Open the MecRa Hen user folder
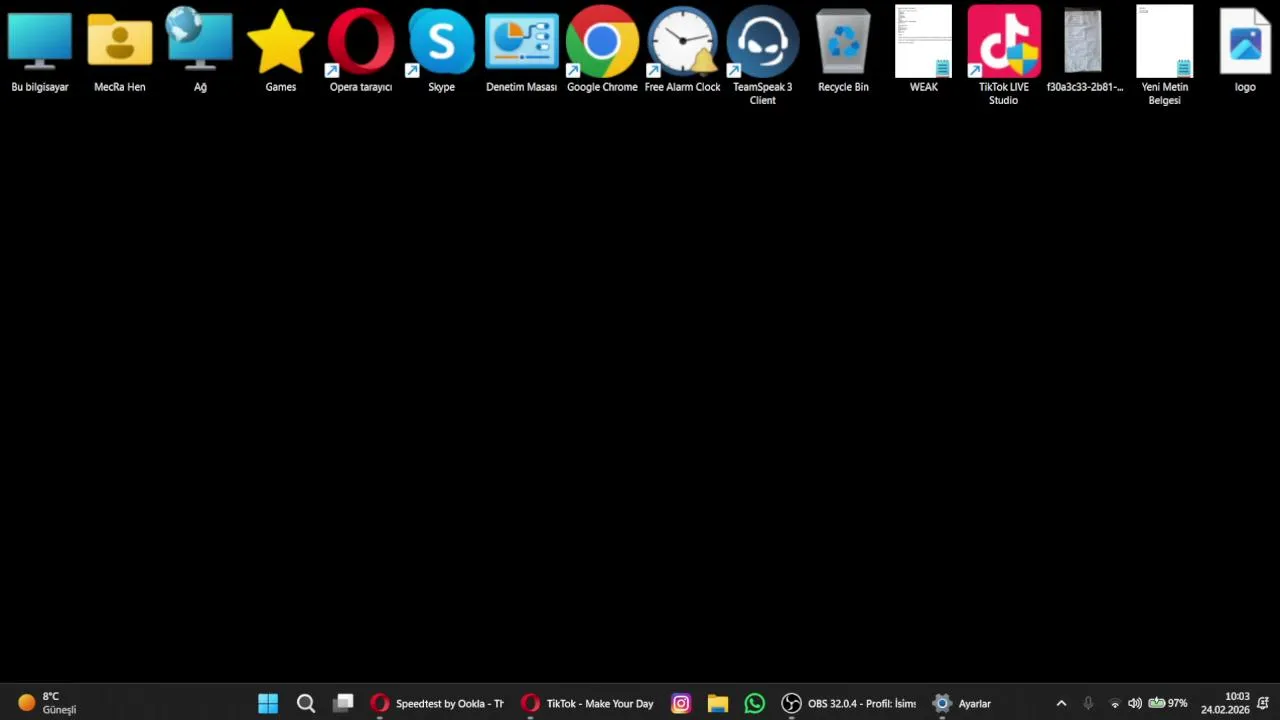Viewport: 1280px width, 720px height. tap(120, 50)
